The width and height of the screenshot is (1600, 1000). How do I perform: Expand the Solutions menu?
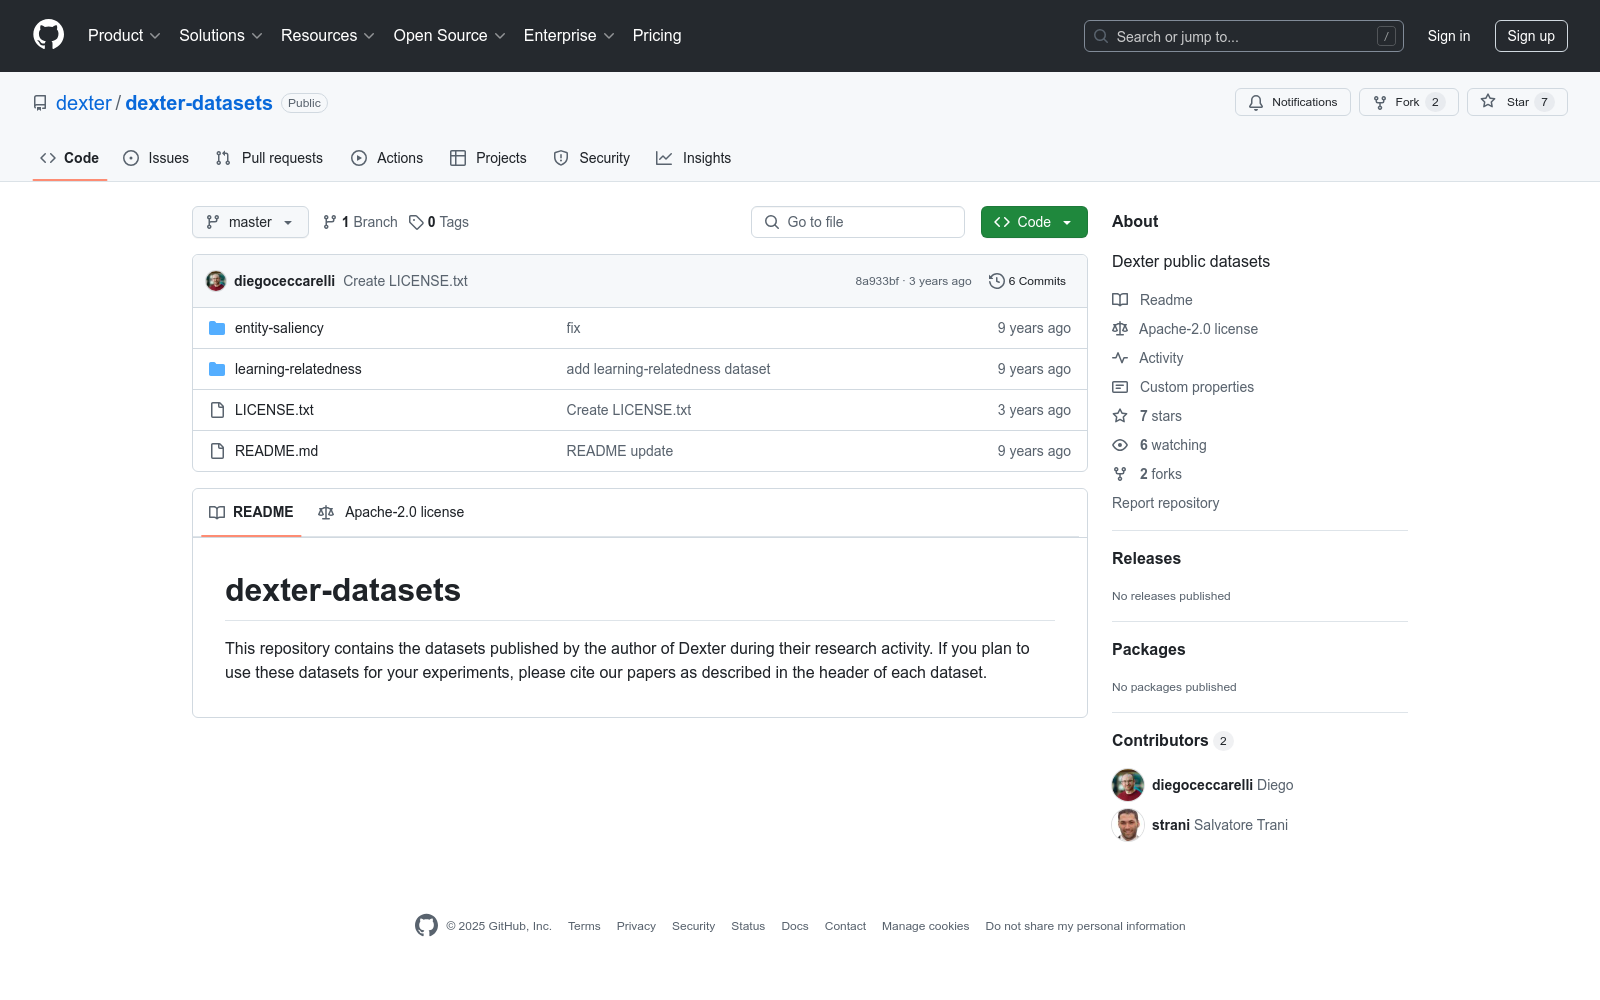pyautogui.click(x=221, y=35)
